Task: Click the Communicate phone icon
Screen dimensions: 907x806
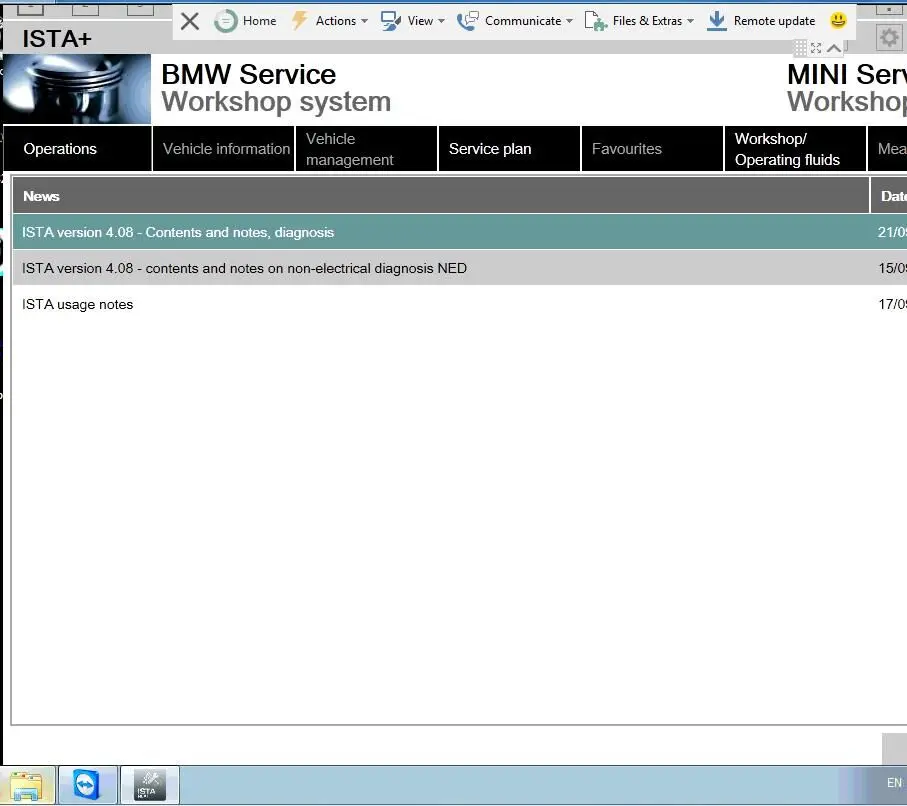Action: 467,21
